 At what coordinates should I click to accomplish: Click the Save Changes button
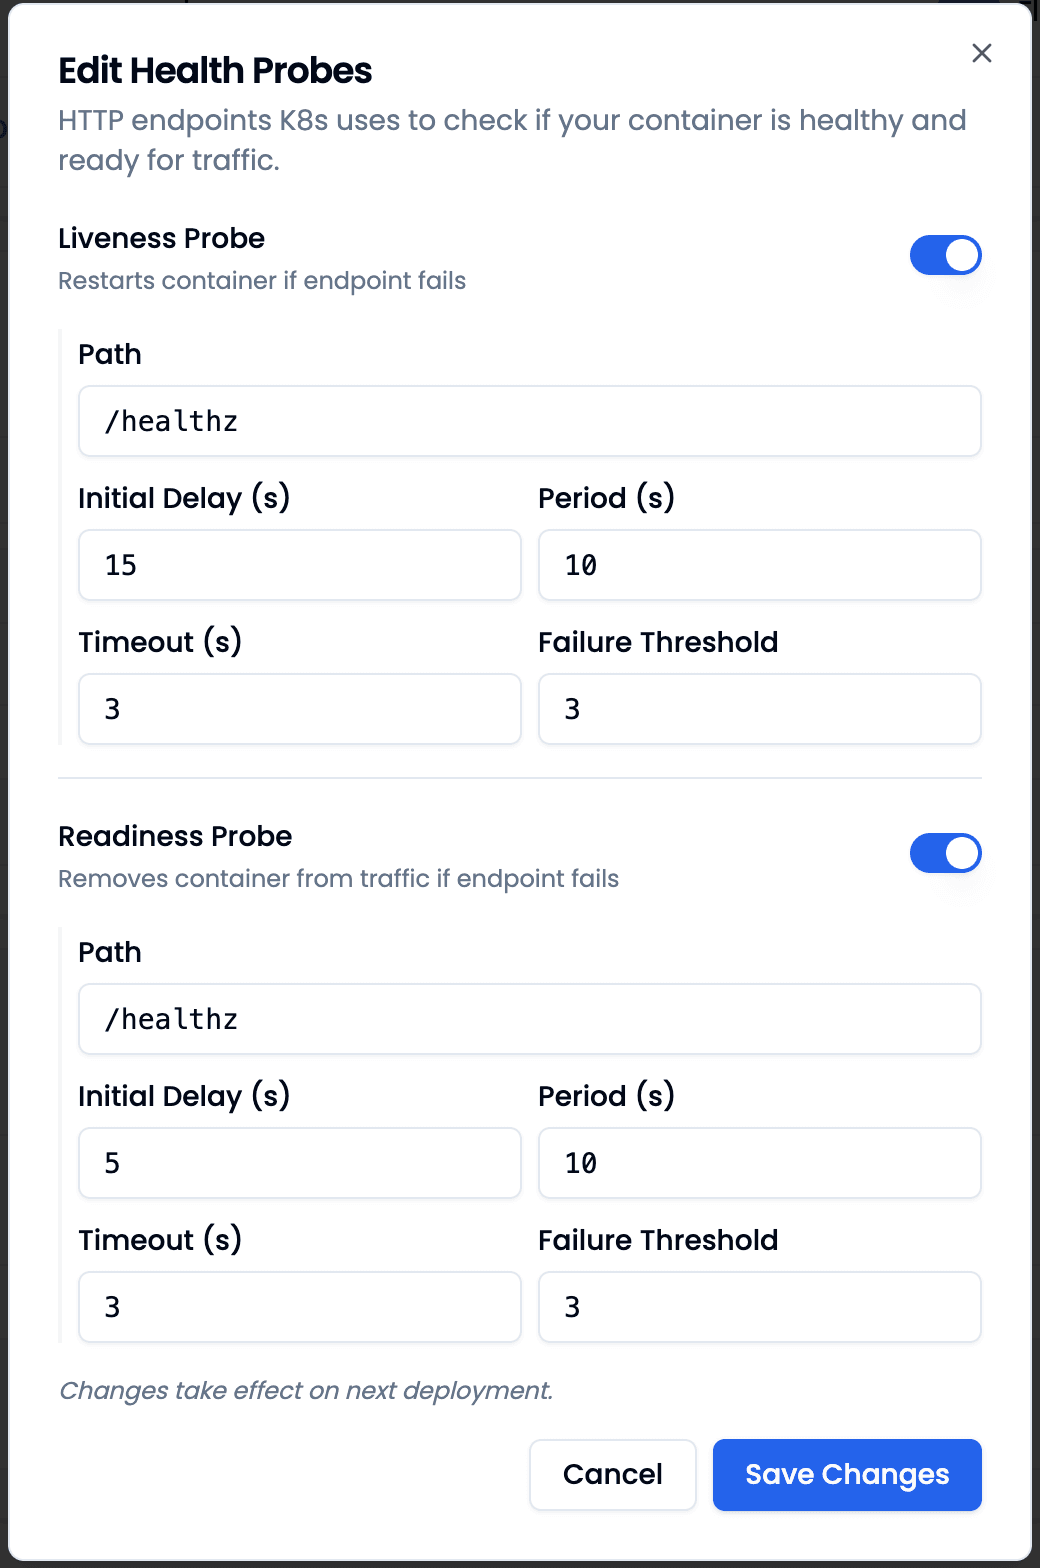pos(846,1475)
